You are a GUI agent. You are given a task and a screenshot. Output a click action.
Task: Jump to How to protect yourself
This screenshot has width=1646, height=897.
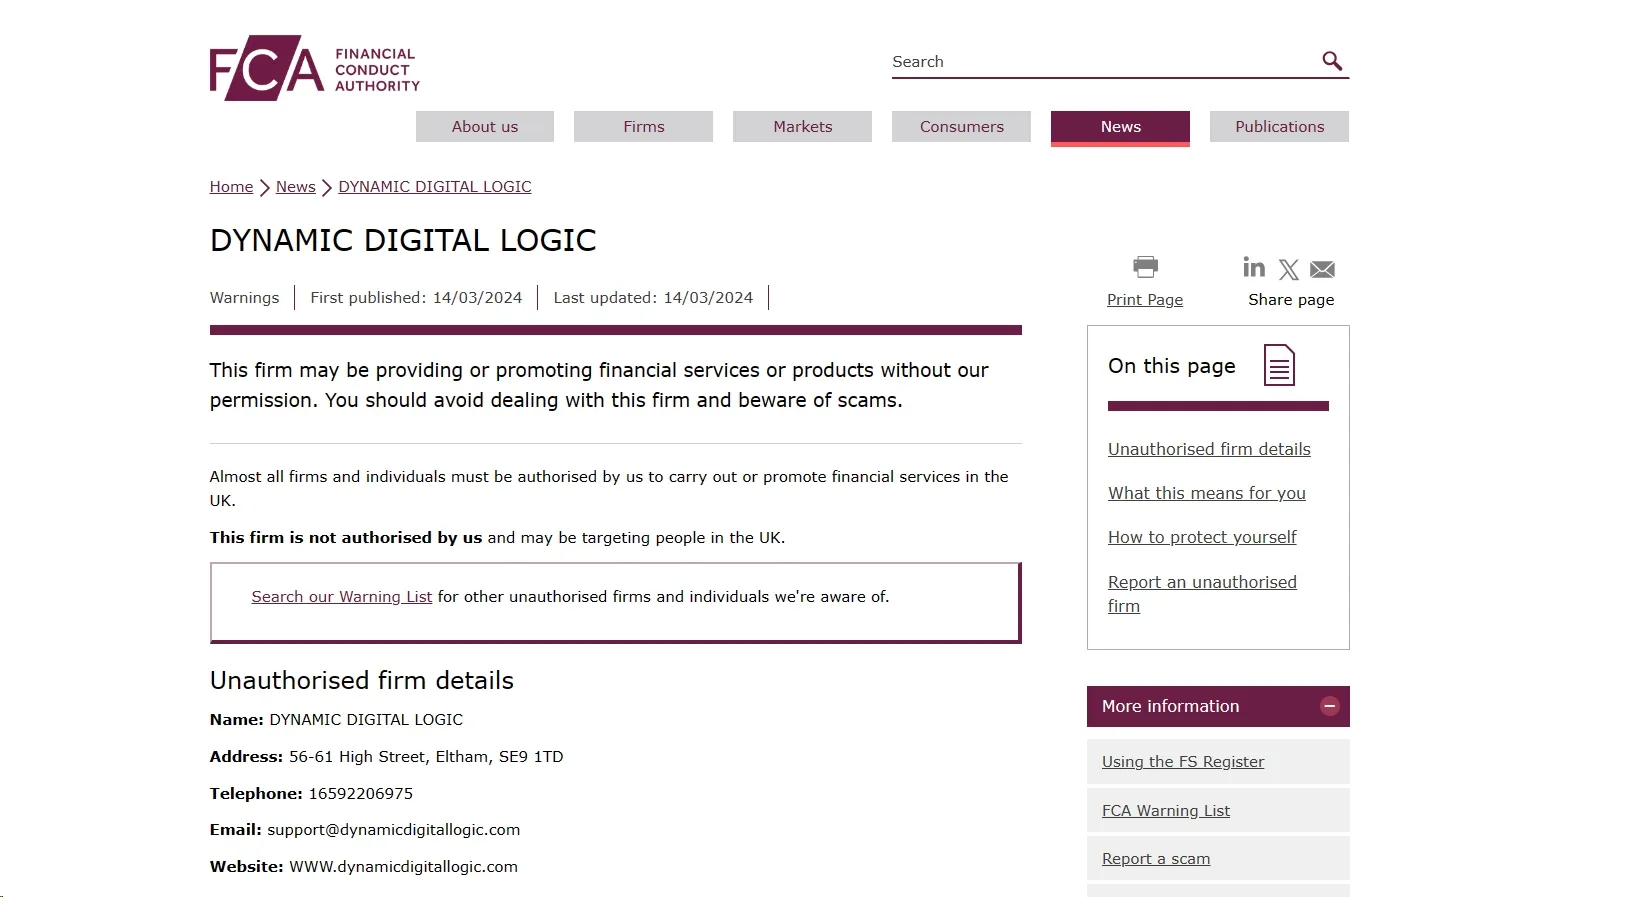pos(1202,538)
